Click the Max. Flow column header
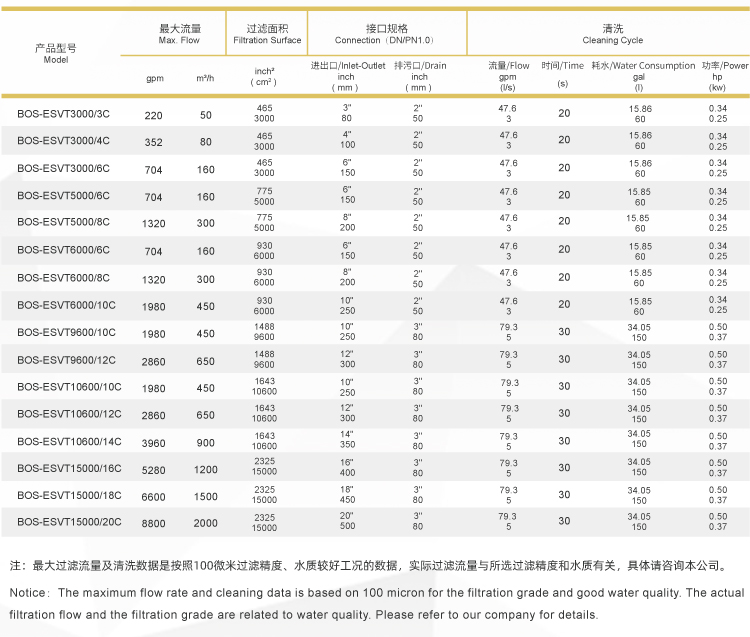The image size is (750, 637). 179,34
